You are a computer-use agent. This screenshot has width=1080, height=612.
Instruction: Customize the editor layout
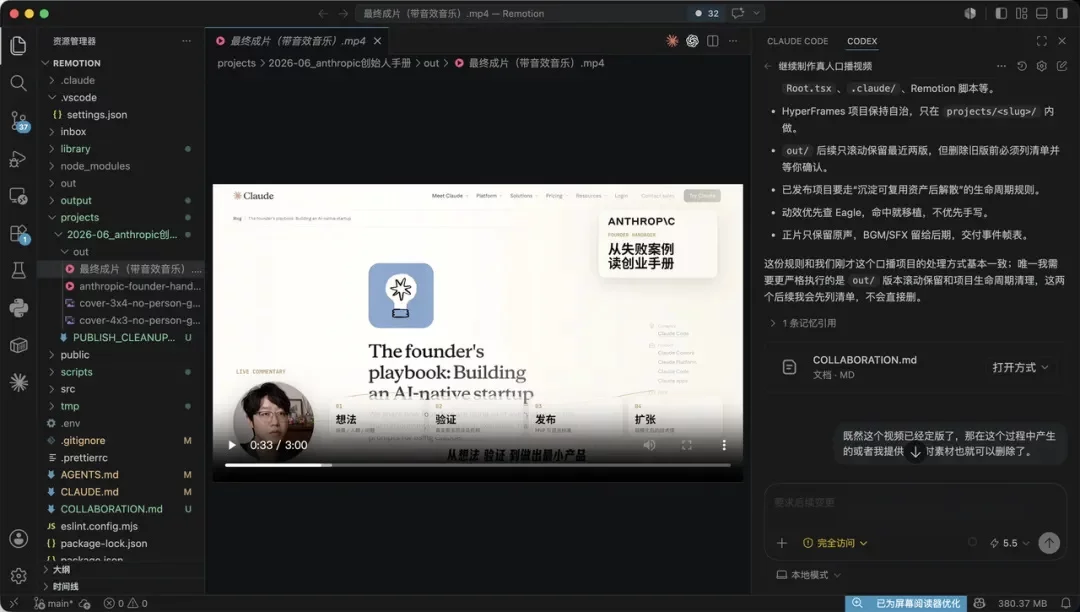coord(1021,13)
